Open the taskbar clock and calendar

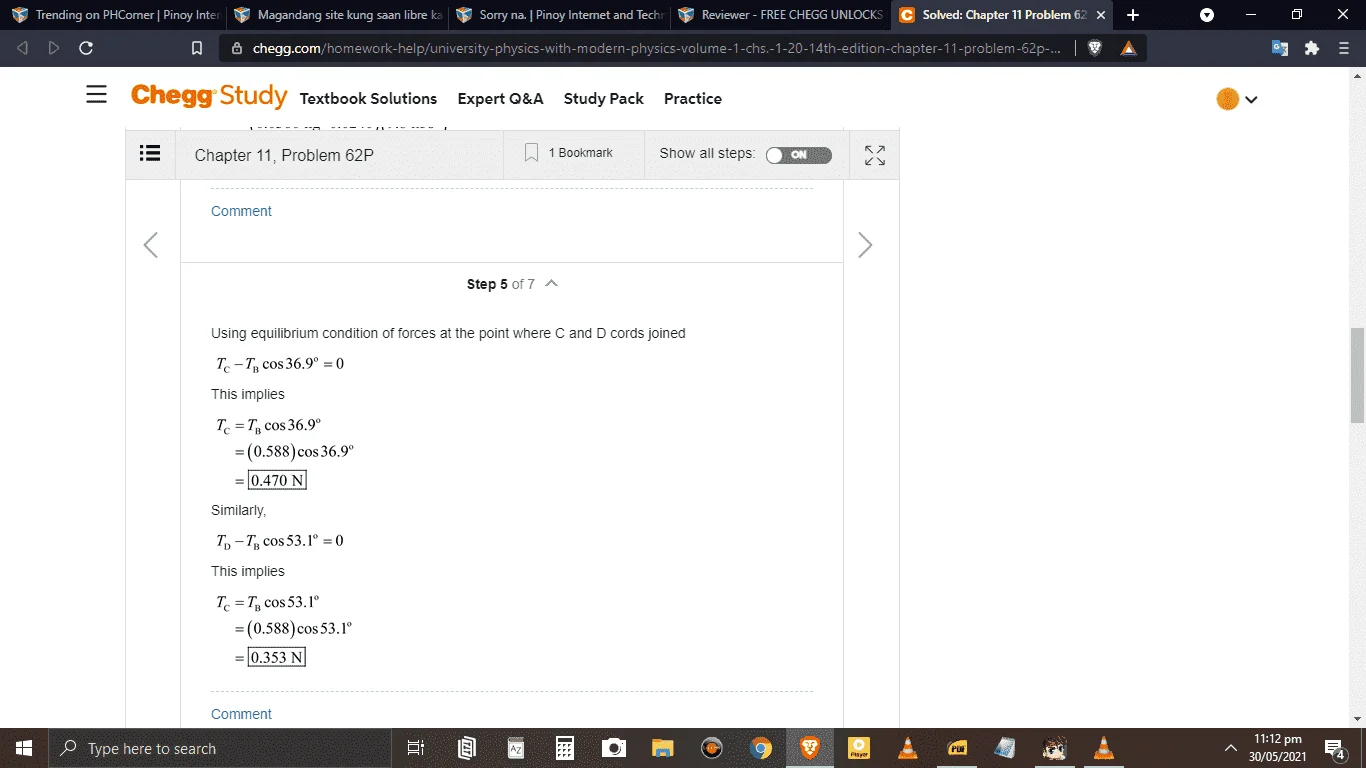click(x=1278, y=748)
